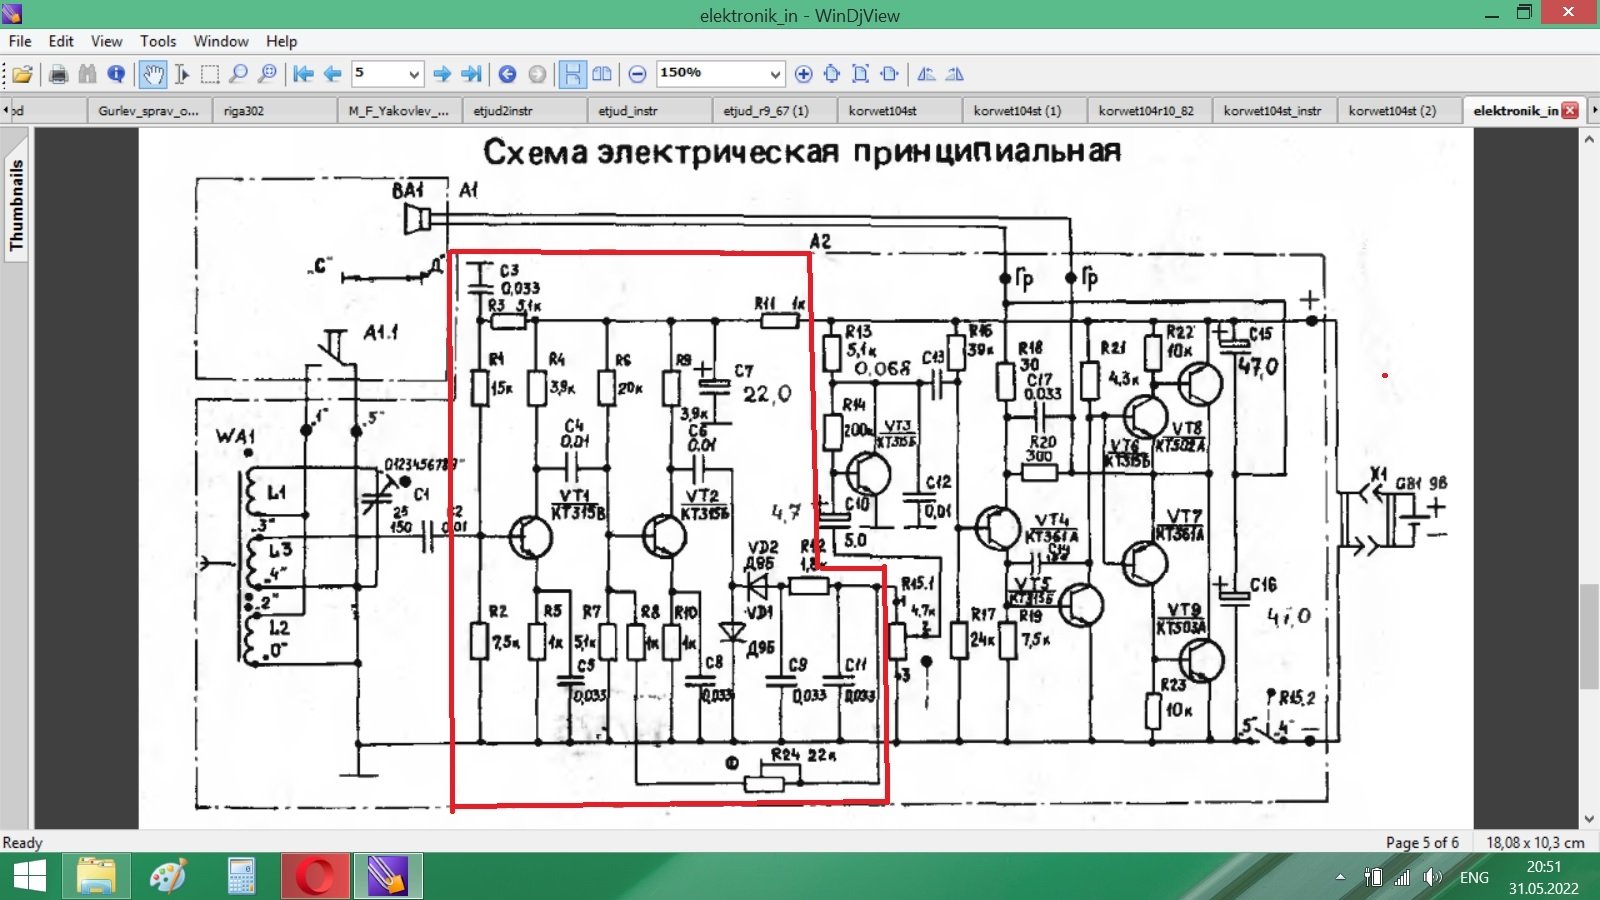
Task: Switch to the riga302 tab
Action: (x=244, y=111)
